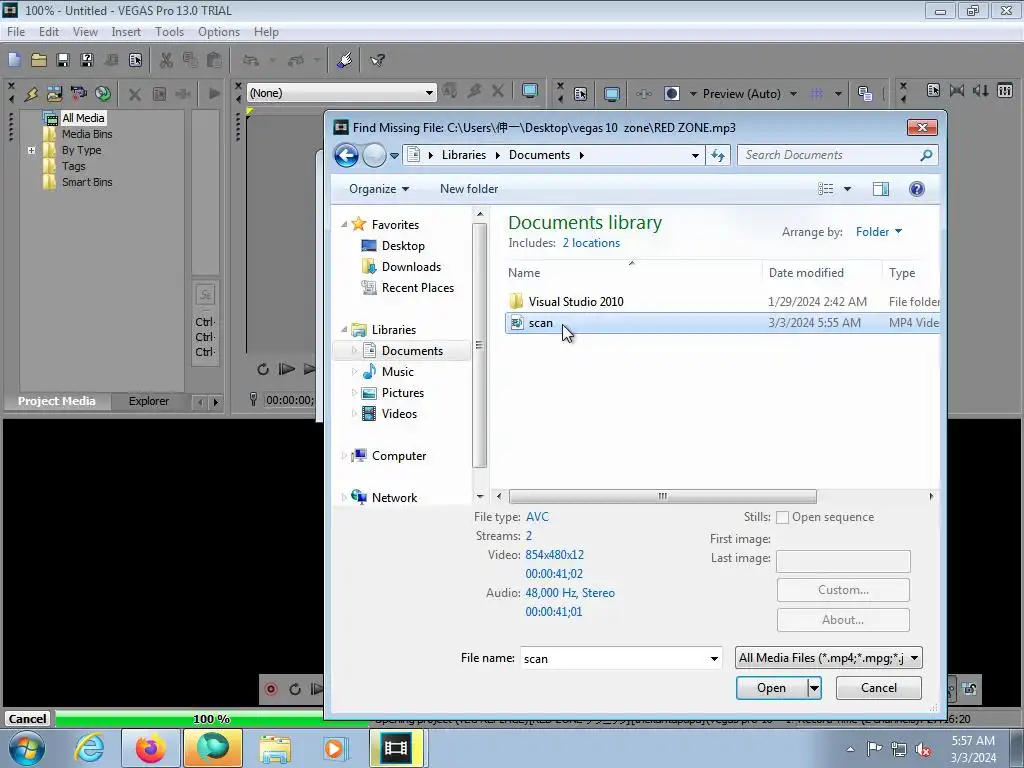Screen dimensions: 1024x768
Task: Open the Edit menu
Action: point(49,32)
